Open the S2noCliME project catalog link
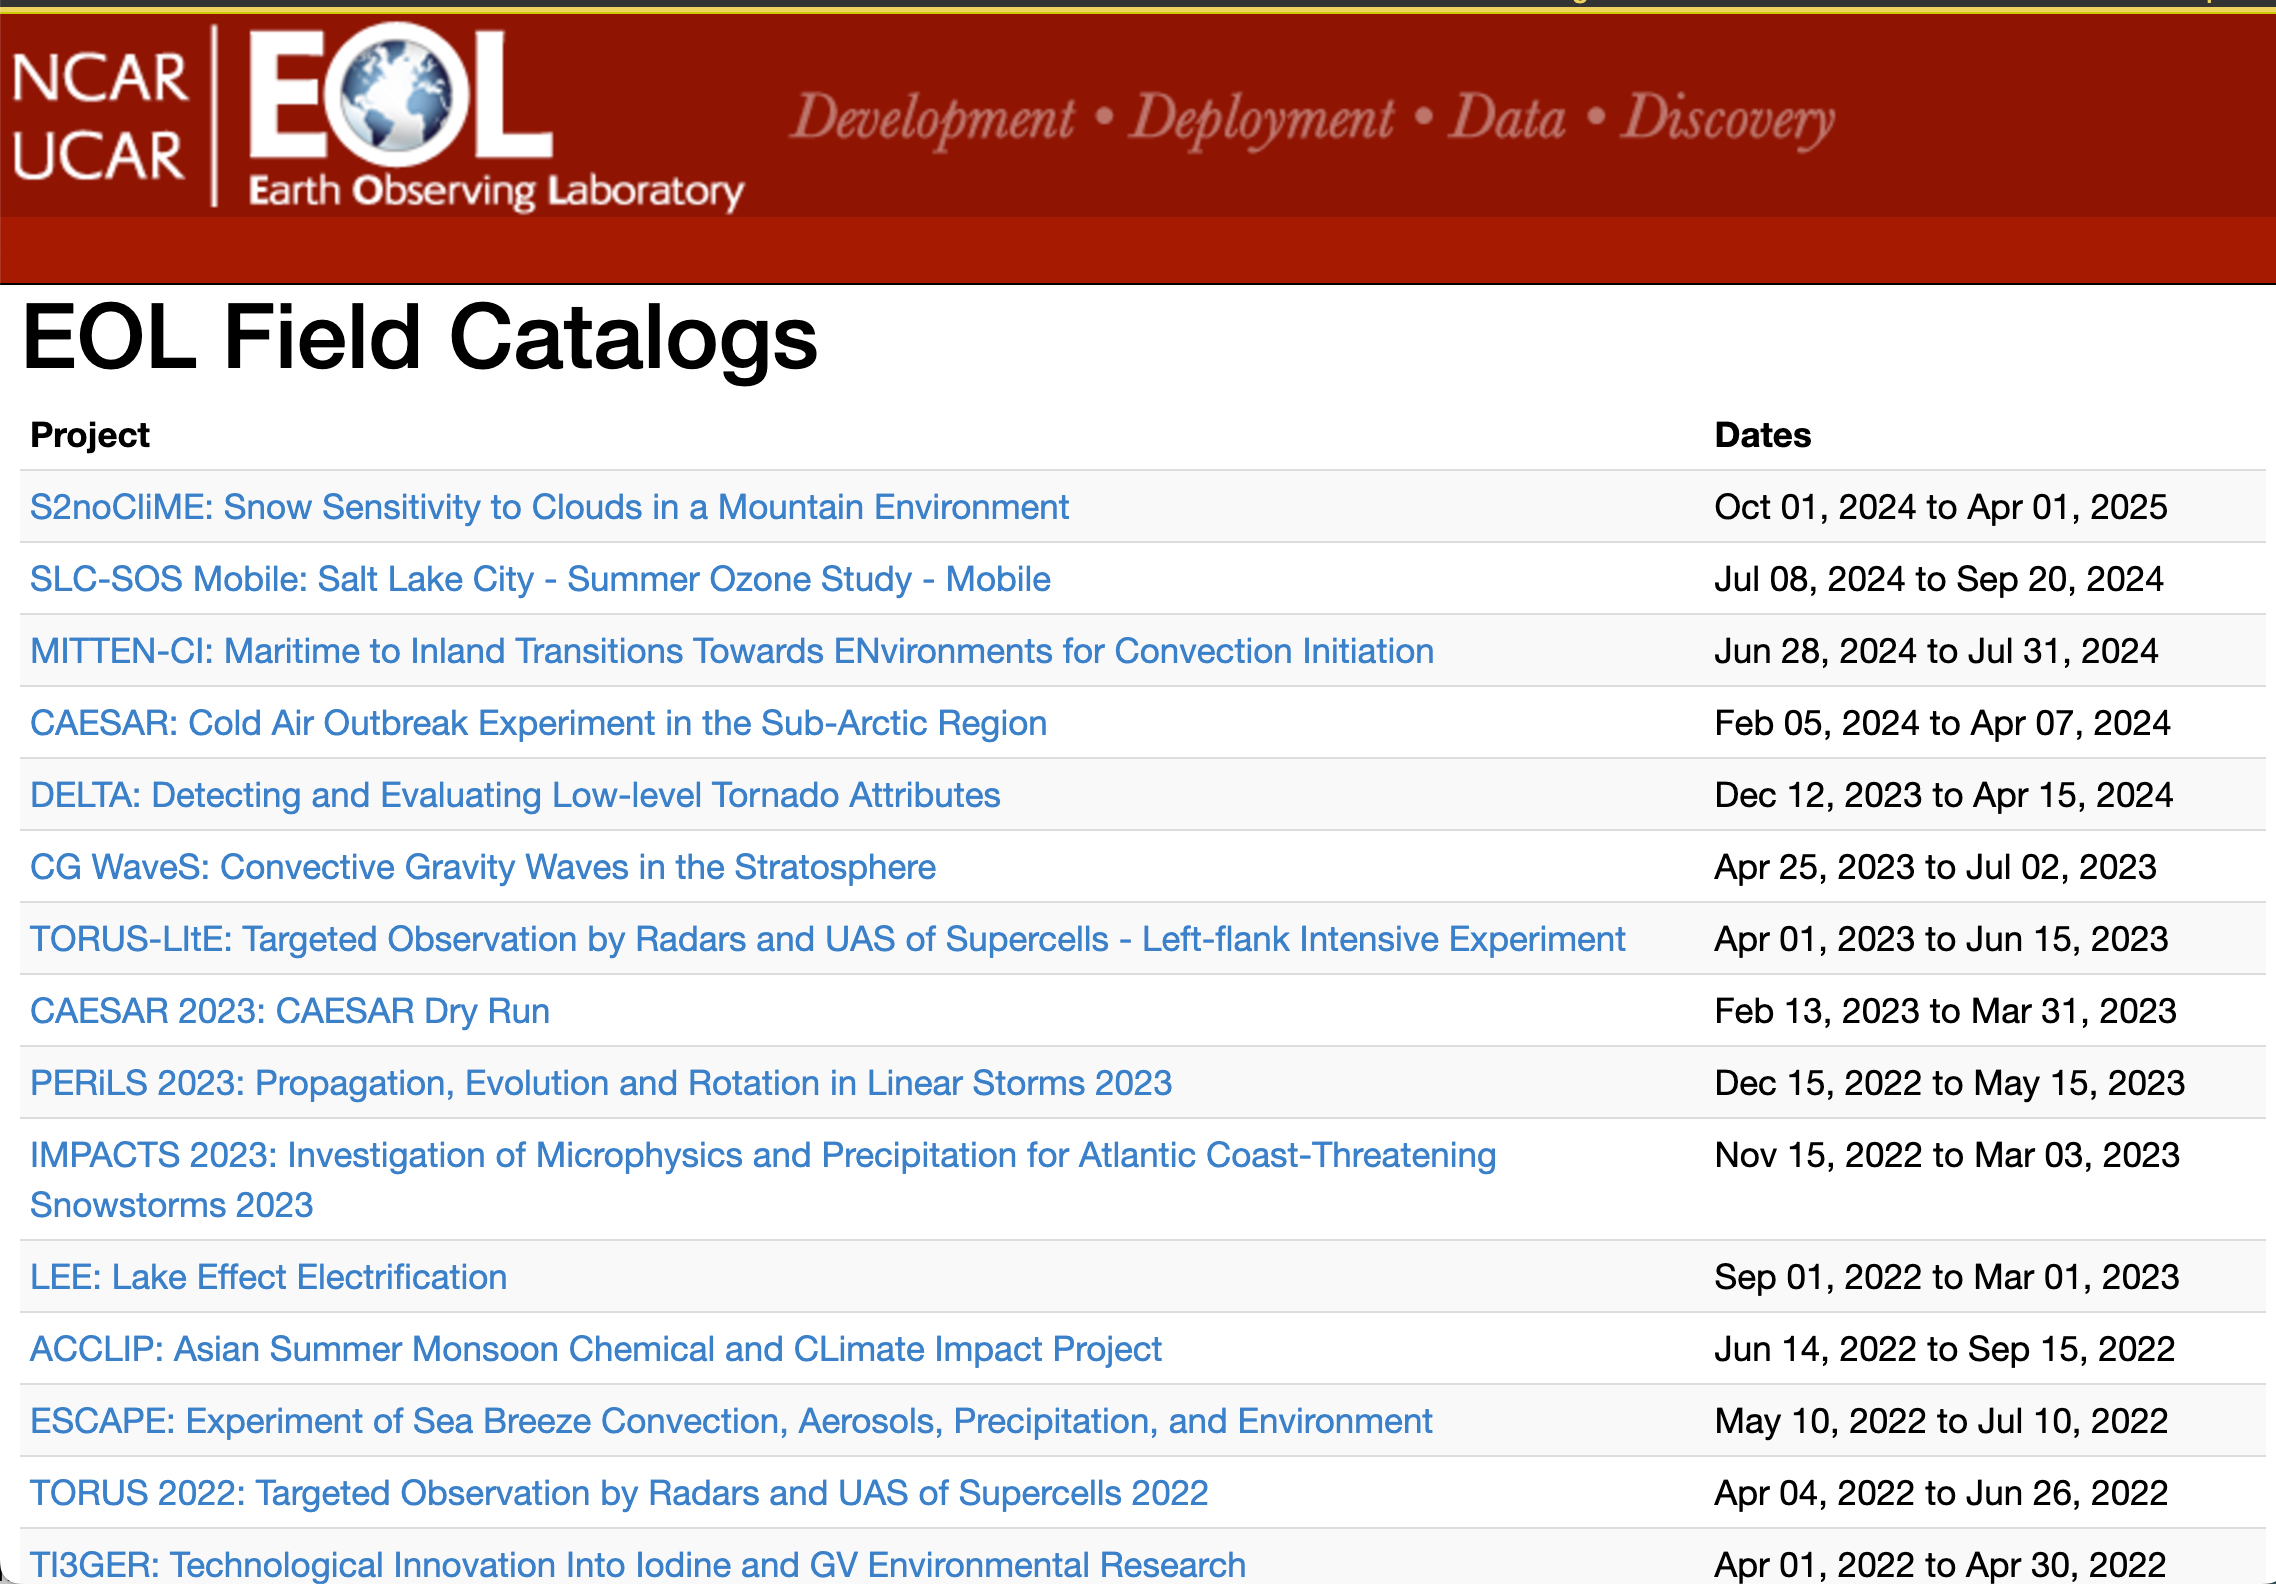The height and width of the screenshot is (1584, 2276). click(549, 507)
